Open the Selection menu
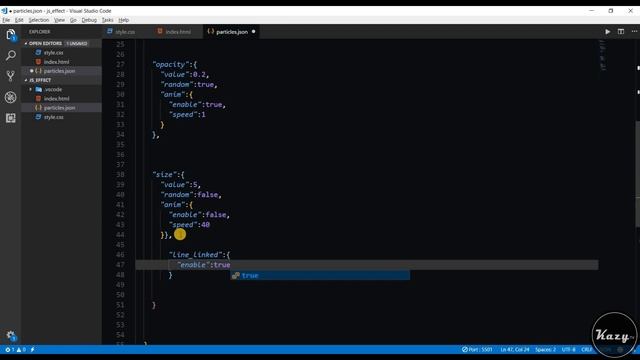 coord(39,20)
